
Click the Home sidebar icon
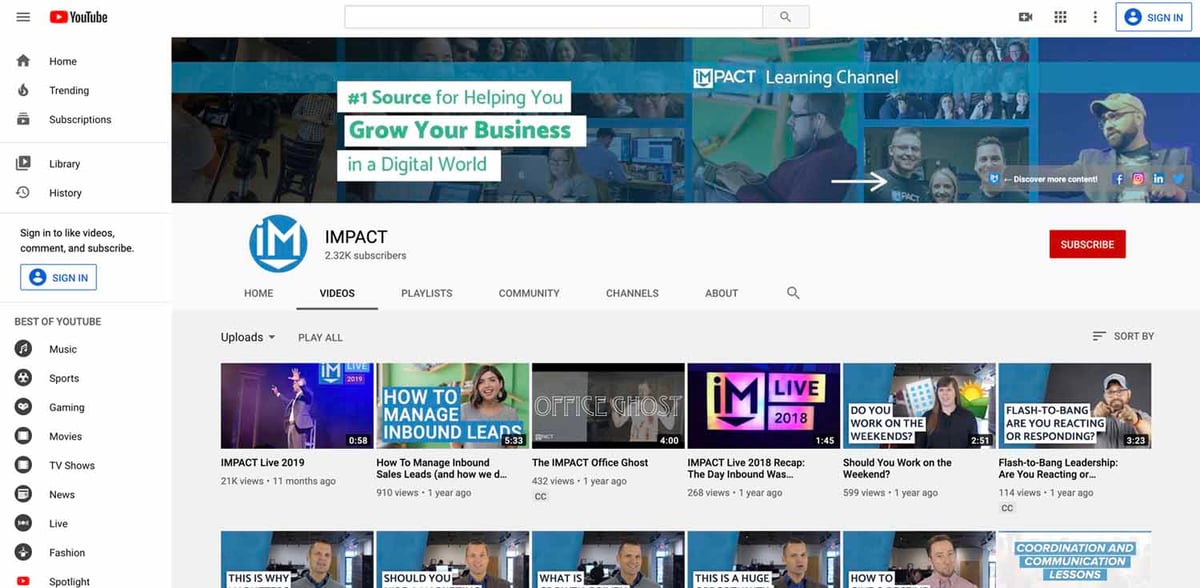point(23,61)
